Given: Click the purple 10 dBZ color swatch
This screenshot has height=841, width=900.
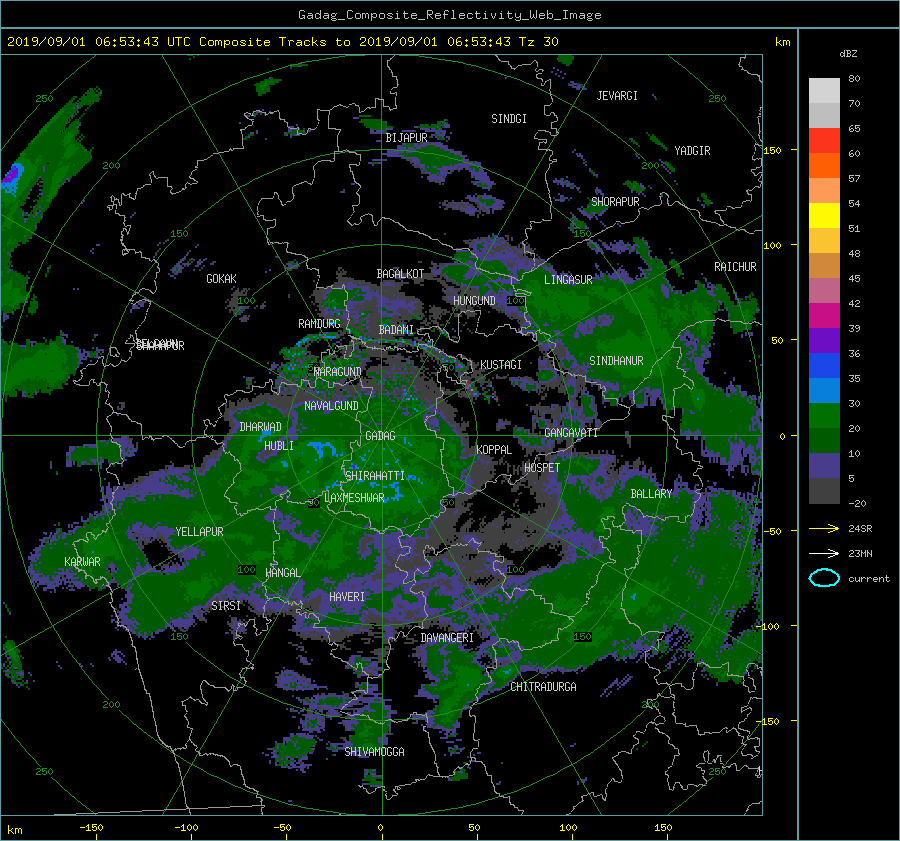Looking at the screenshot, I should (x=824, y=466).
